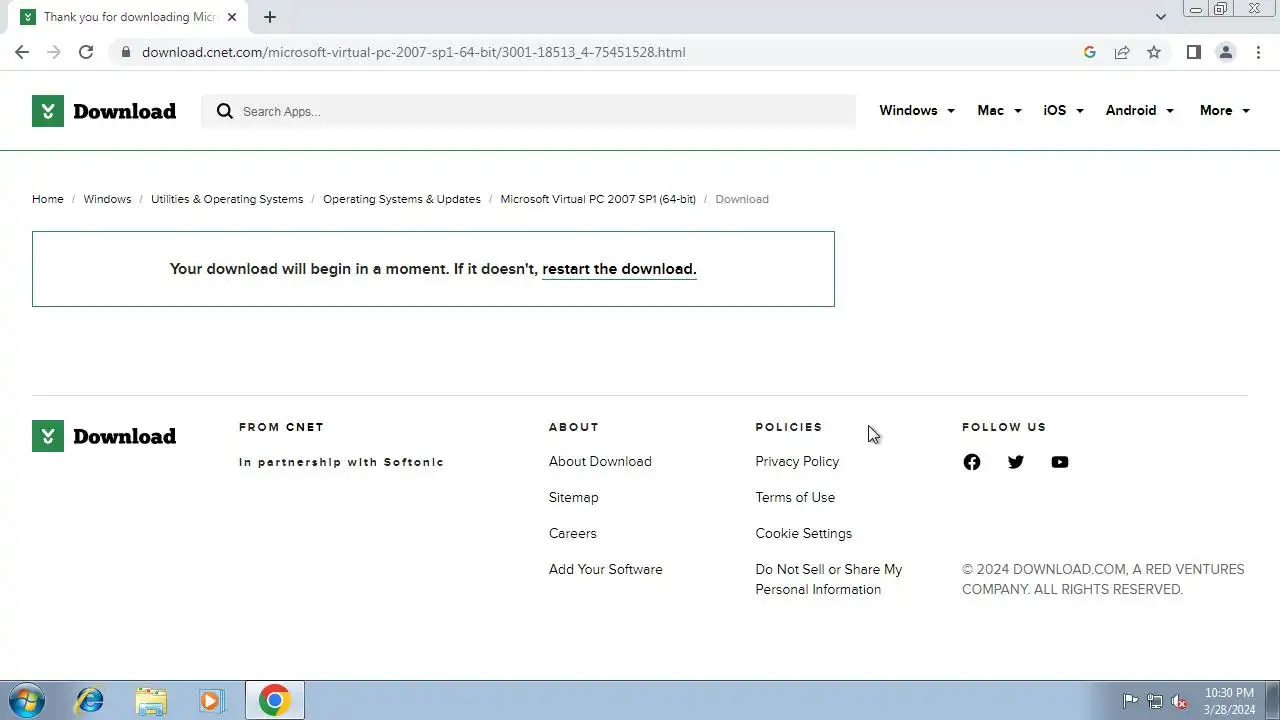Viewport: 1280px width, 720px height.
Task: Click the address bar URL
Action: point(414,52)
